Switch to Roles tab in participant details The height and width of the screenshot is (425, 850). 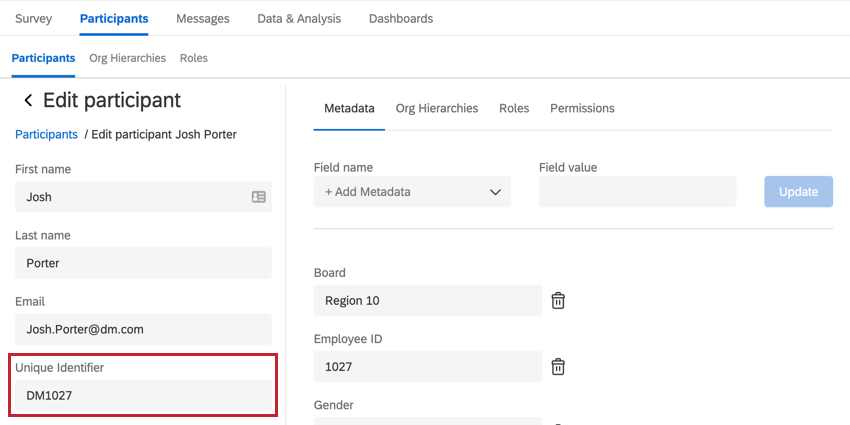coord(514,108)
